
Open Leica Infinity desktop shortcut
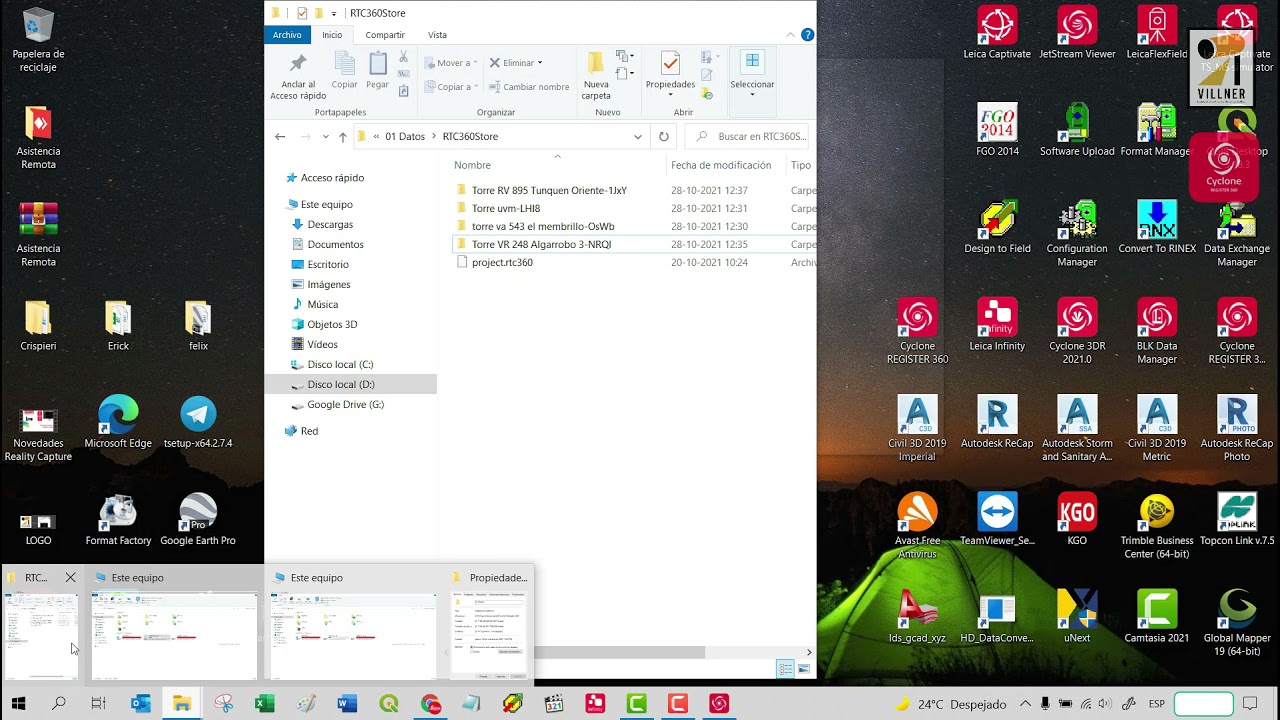(997, 325)
